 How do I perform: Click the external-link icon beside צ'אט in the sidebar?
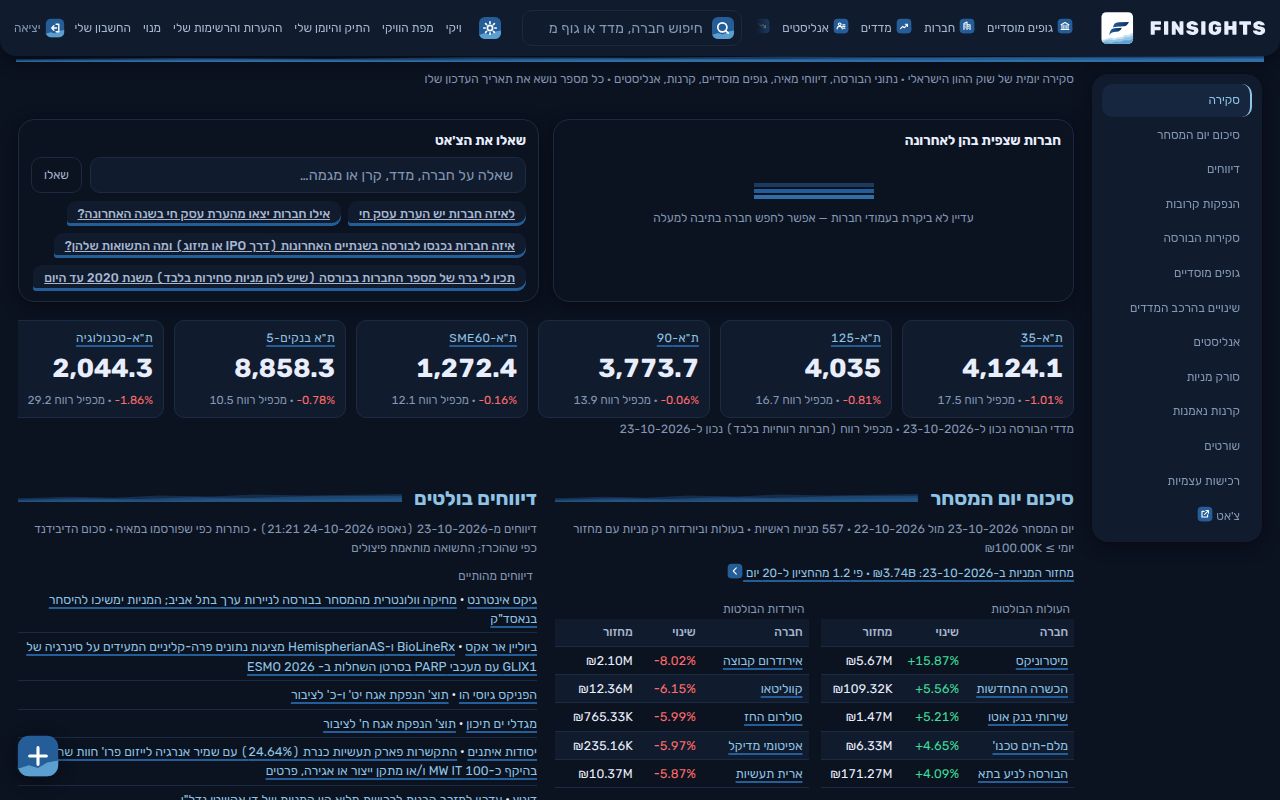[1205, 514]
